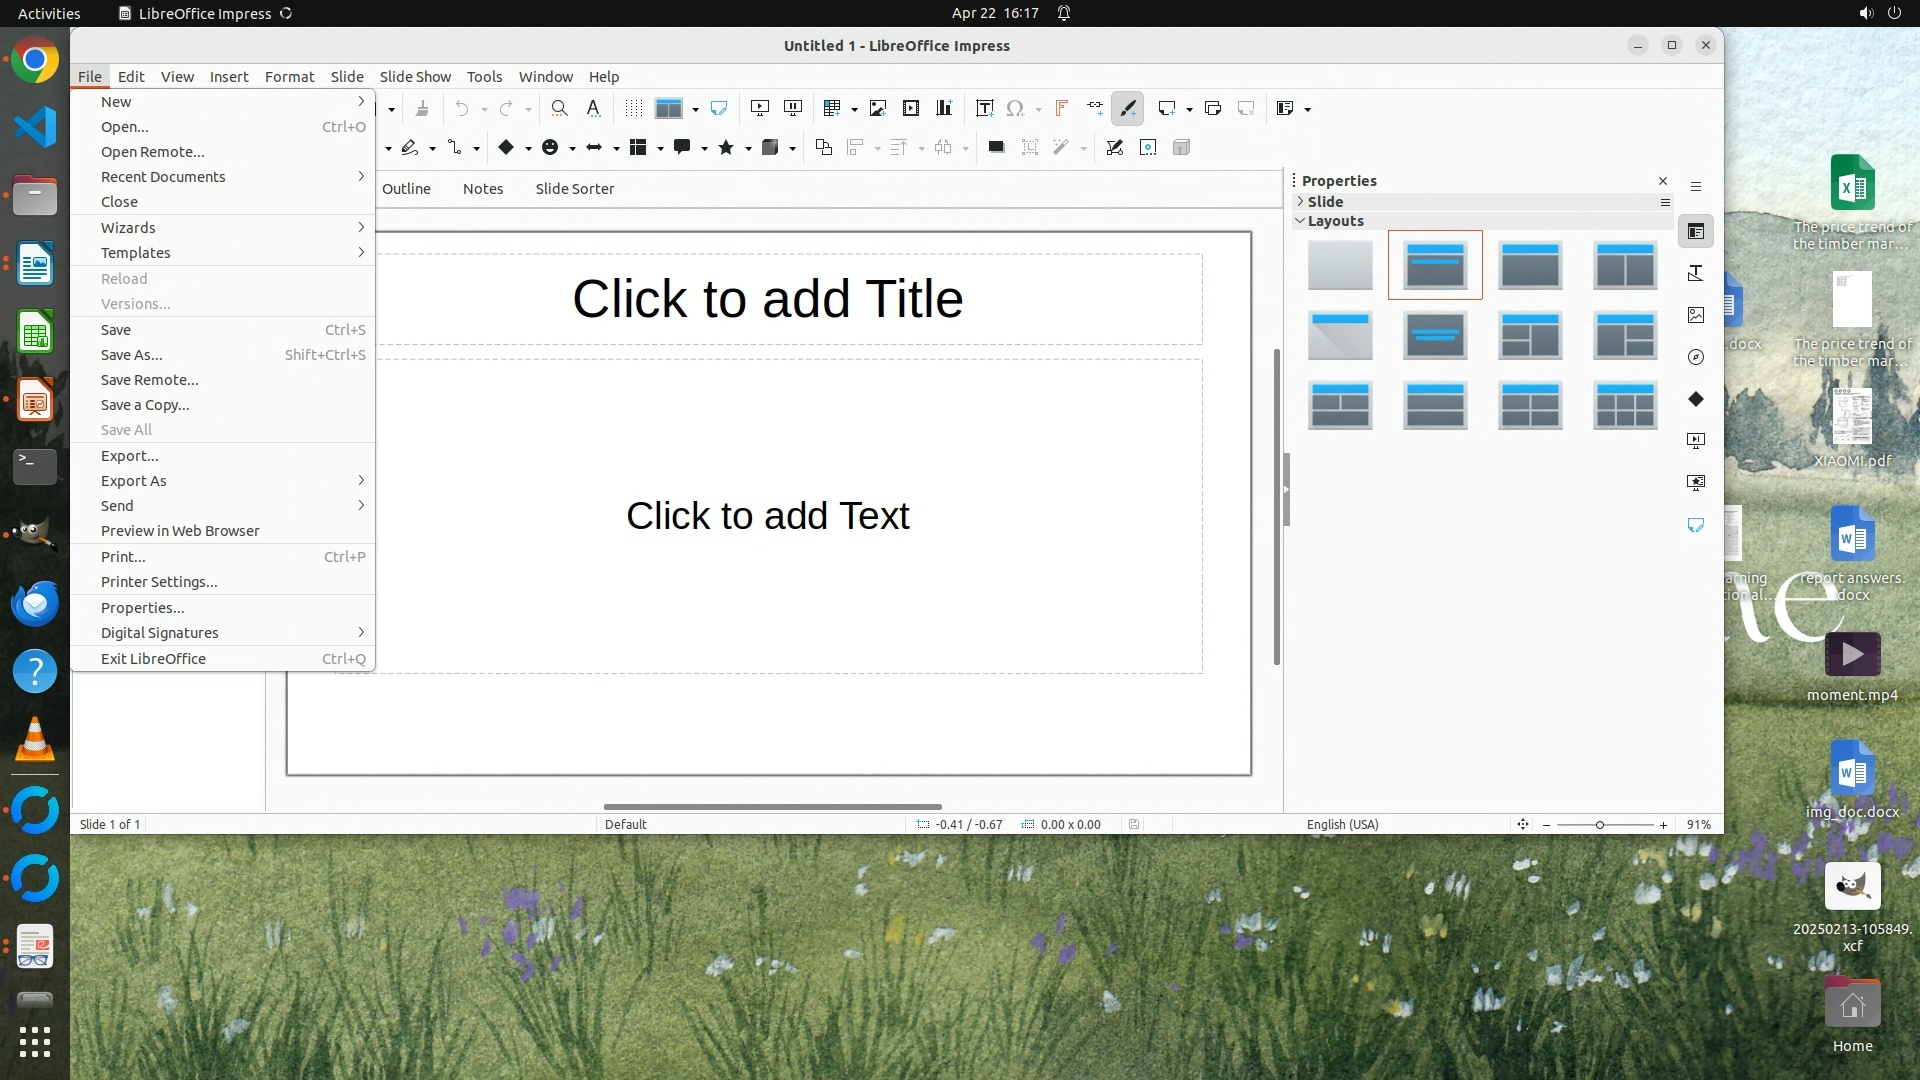Switch to the Slide Sorter tab
Image resolution: width=1920 pixels, height=1080 pixels.
pos(574,189)
